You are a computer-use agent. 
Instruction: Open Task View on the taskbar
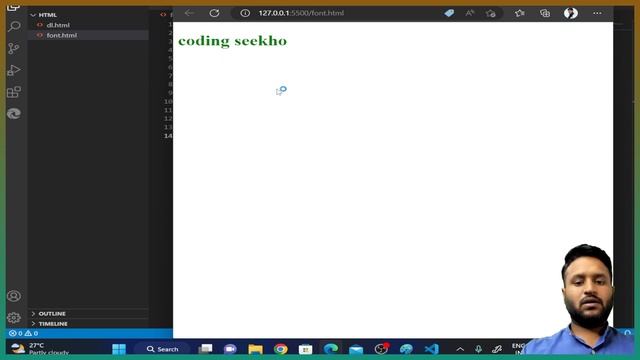pos(205,349)
